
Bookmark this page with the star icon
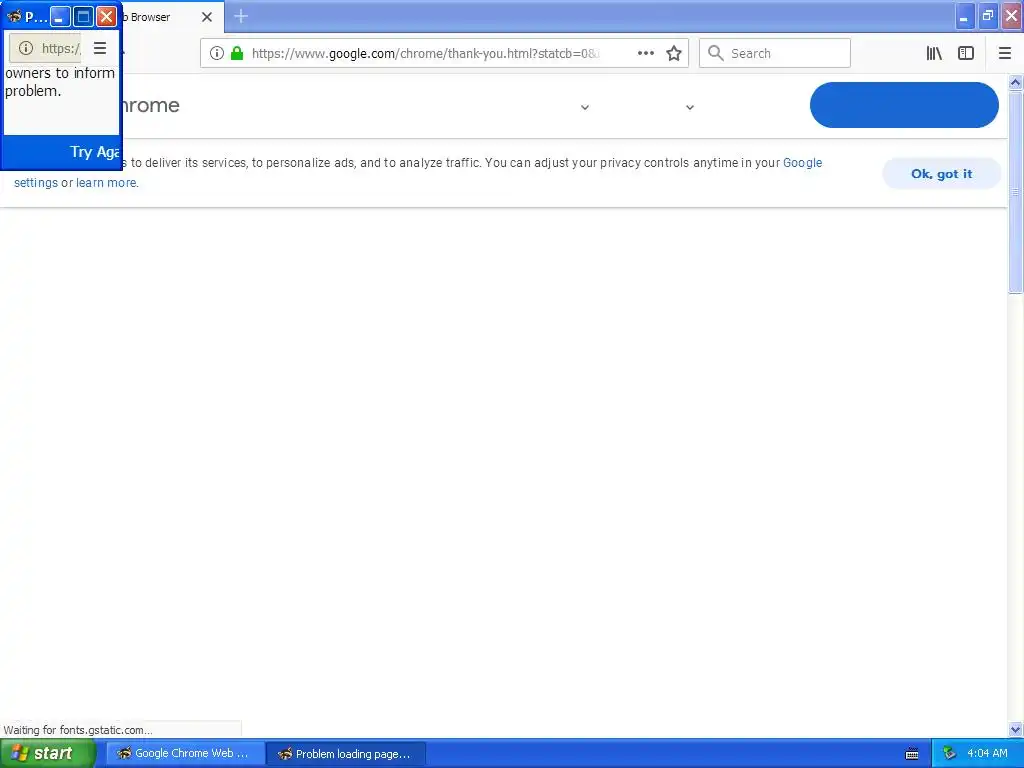click(674, 54)
